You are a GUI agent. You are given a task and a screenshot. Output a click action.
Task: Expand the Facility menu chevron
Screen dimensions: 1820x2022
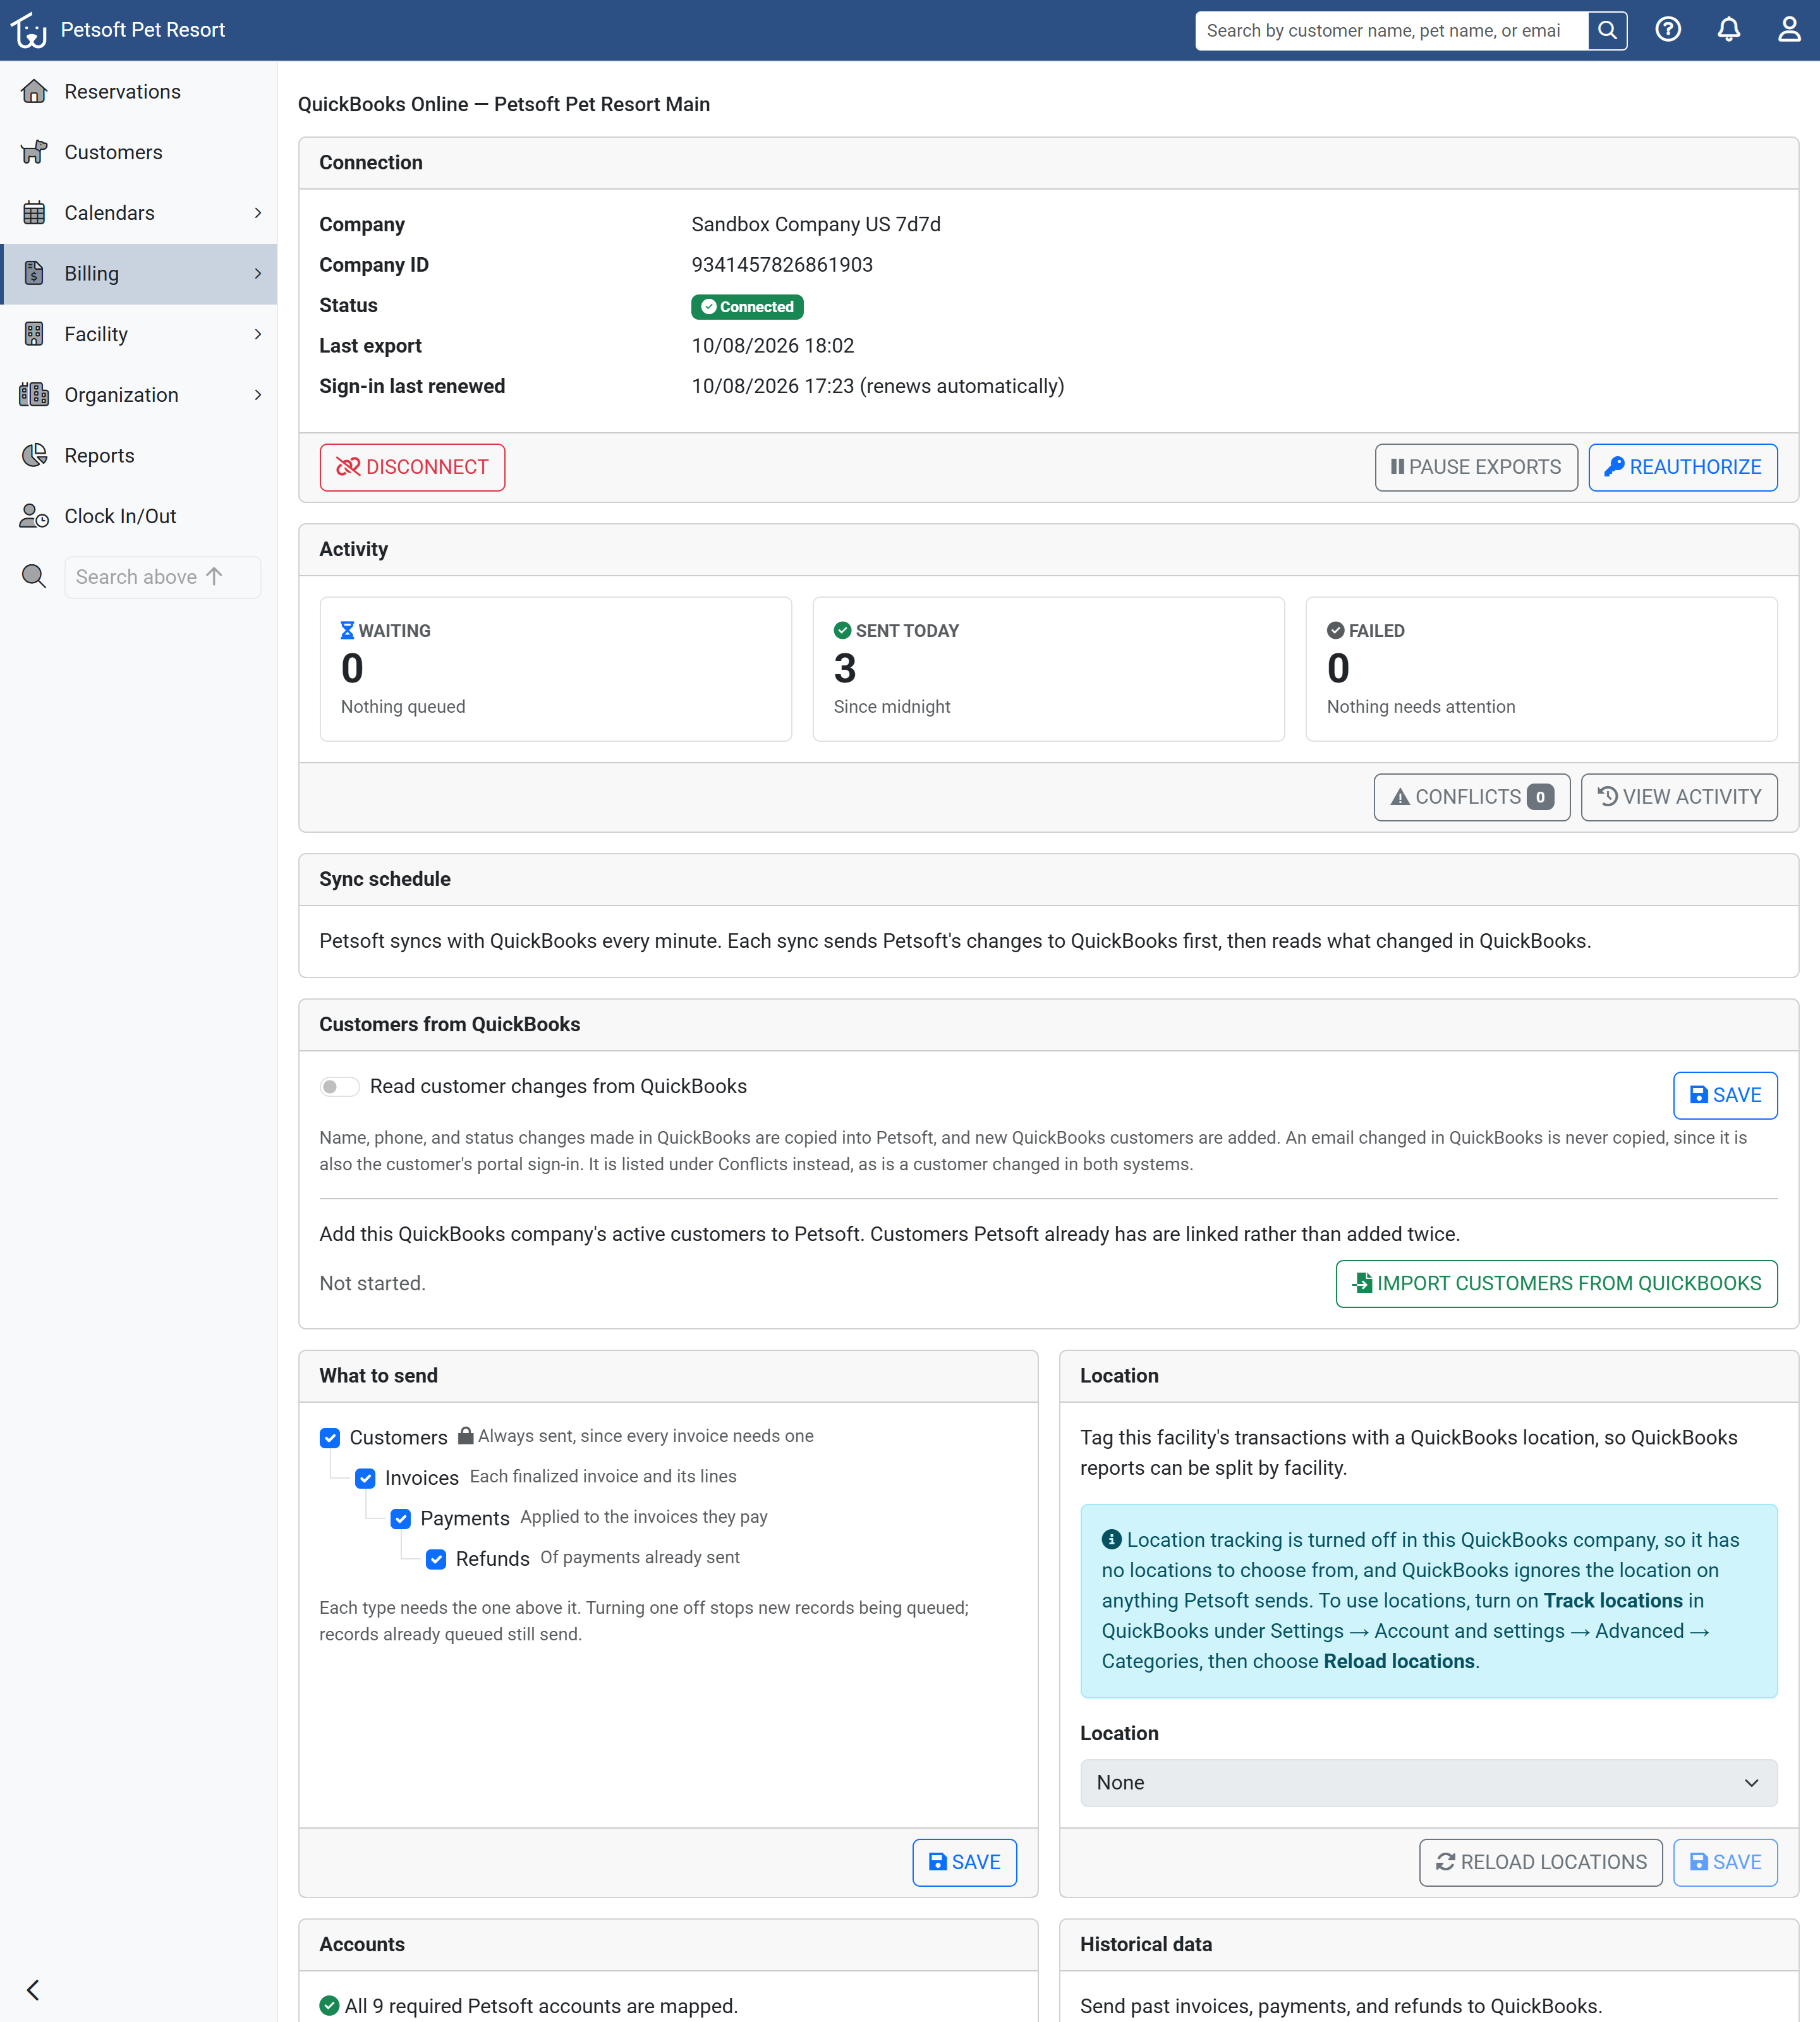pos(258,334)
